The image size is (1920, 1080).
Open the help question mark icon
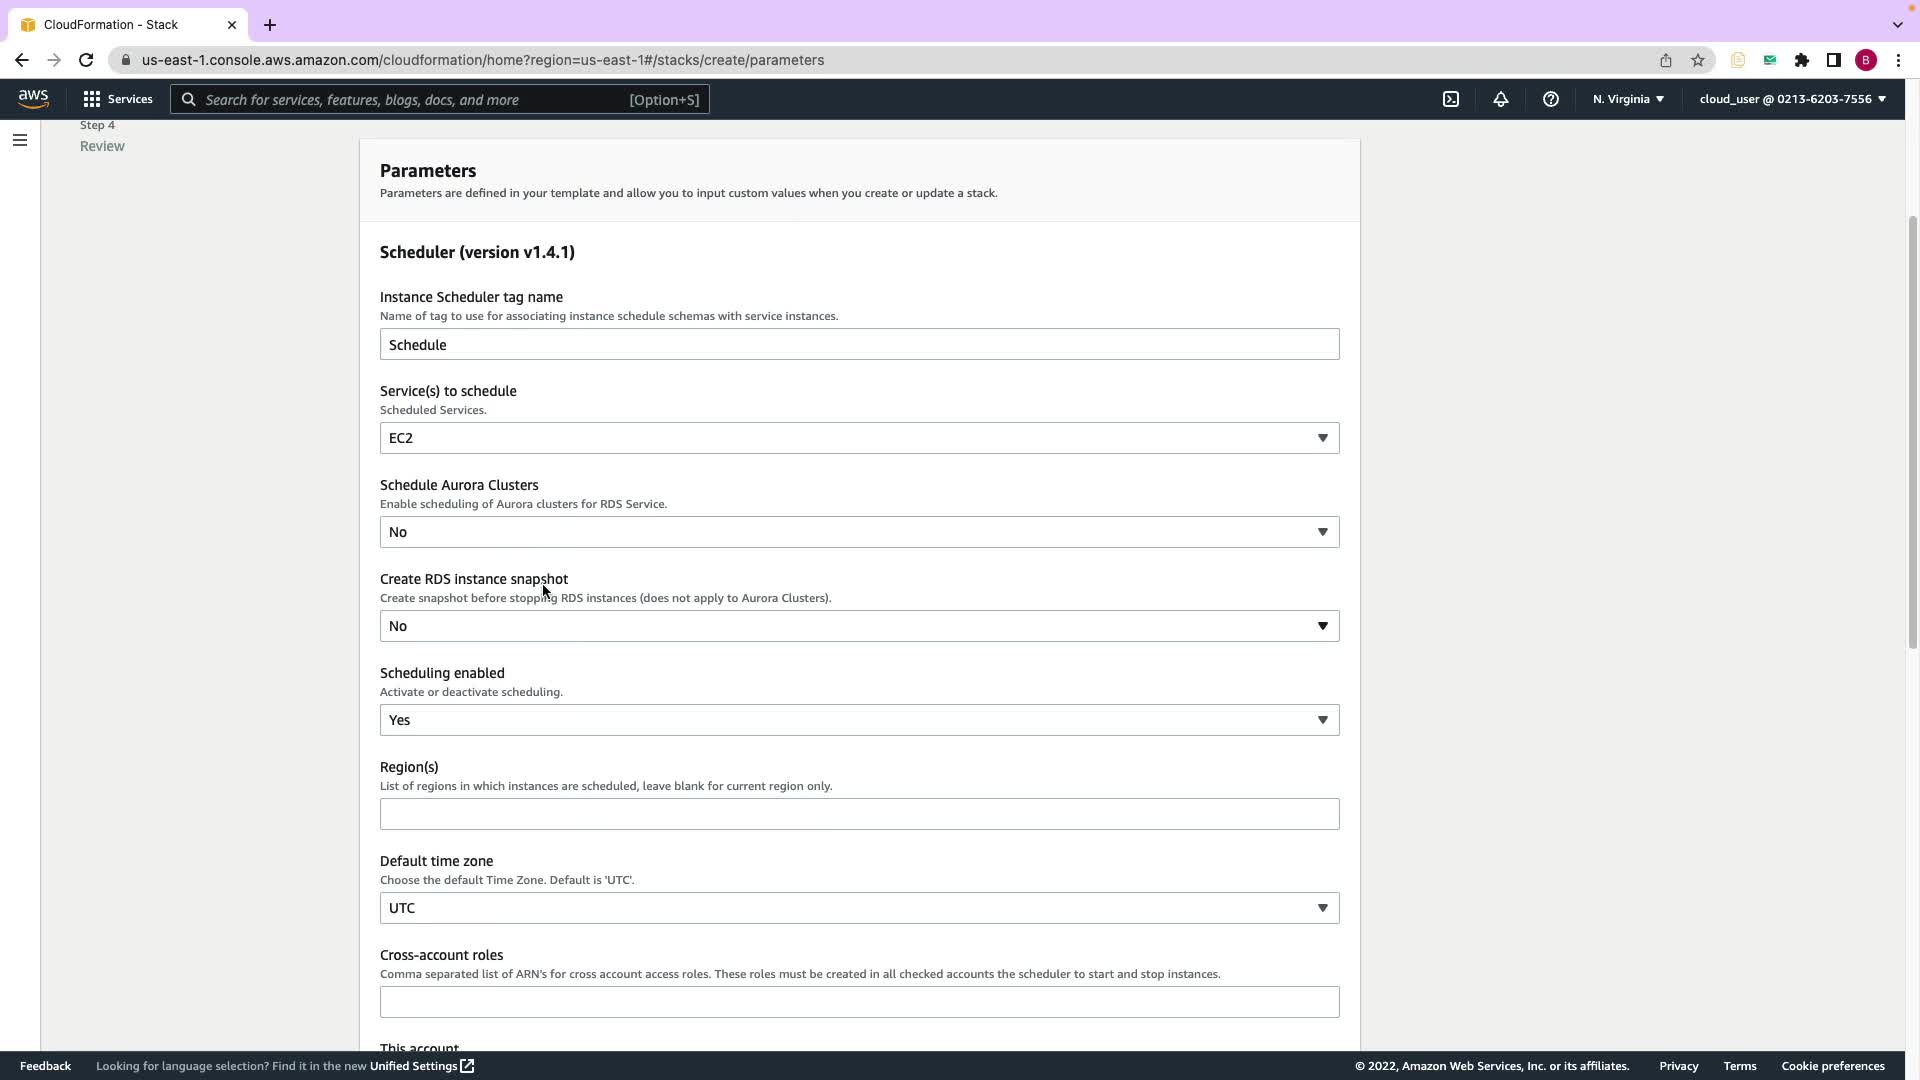tap(1550, 99)
